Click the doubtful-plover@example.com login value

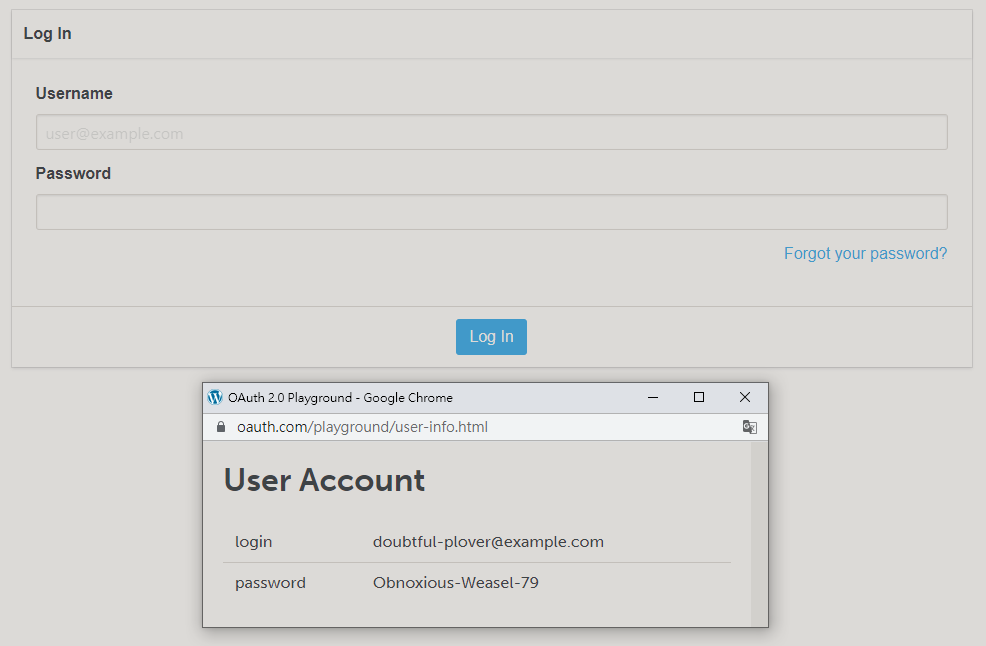[x=488, y=542]
